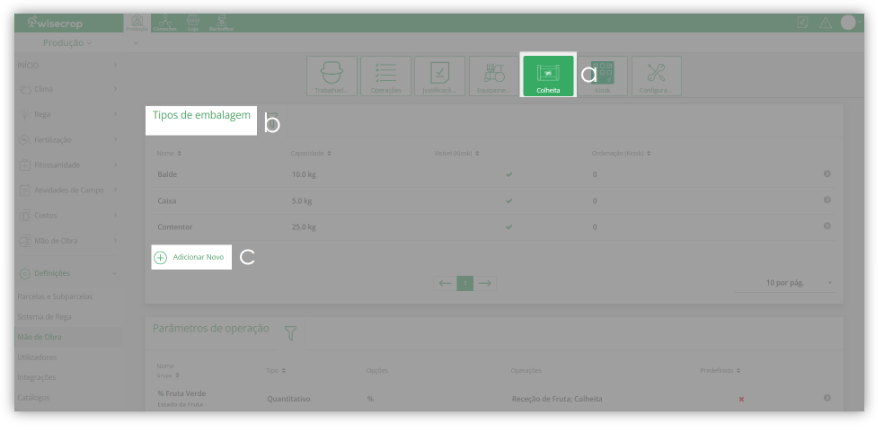Image resolution: width=878 pixels, height=430 pixels.
Task: Click the Caixa name cell
Action: 167,200
